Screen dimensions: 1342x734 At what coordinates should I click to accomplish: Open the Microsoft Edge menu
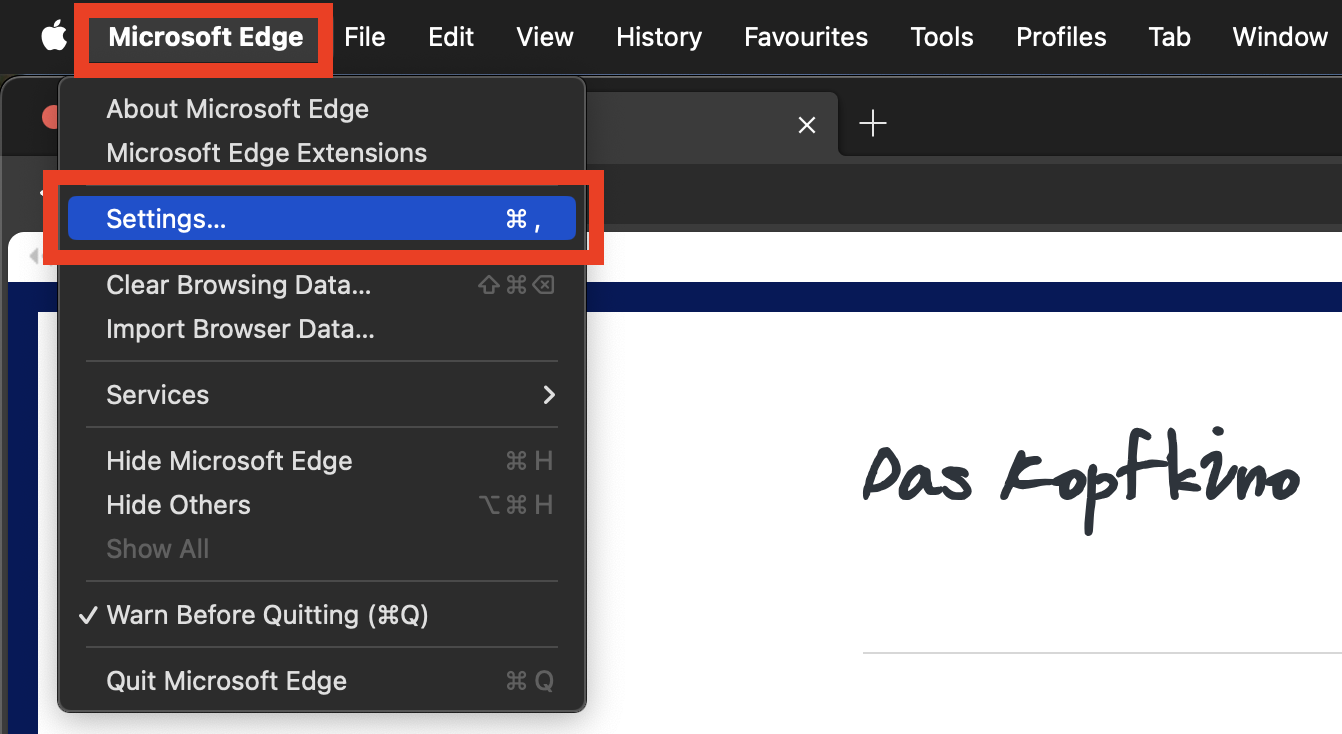(206, 37)
